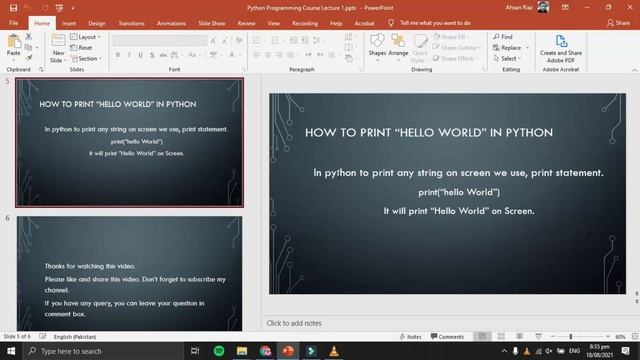Open the Ribbon Display Options button

(565, 7)
